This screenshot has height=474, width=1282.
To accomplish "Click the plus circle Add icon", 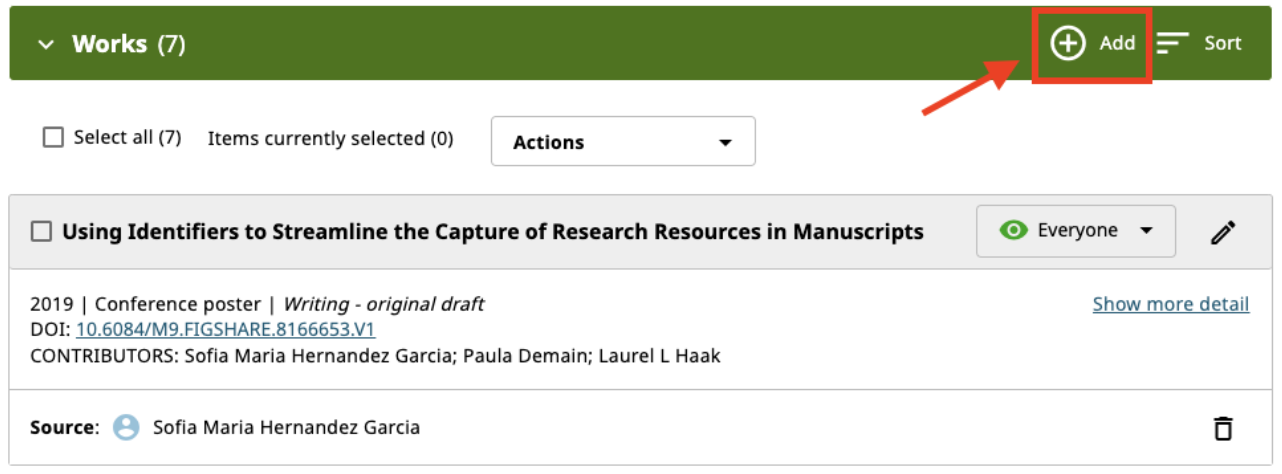I will [x=1068, y=43].
